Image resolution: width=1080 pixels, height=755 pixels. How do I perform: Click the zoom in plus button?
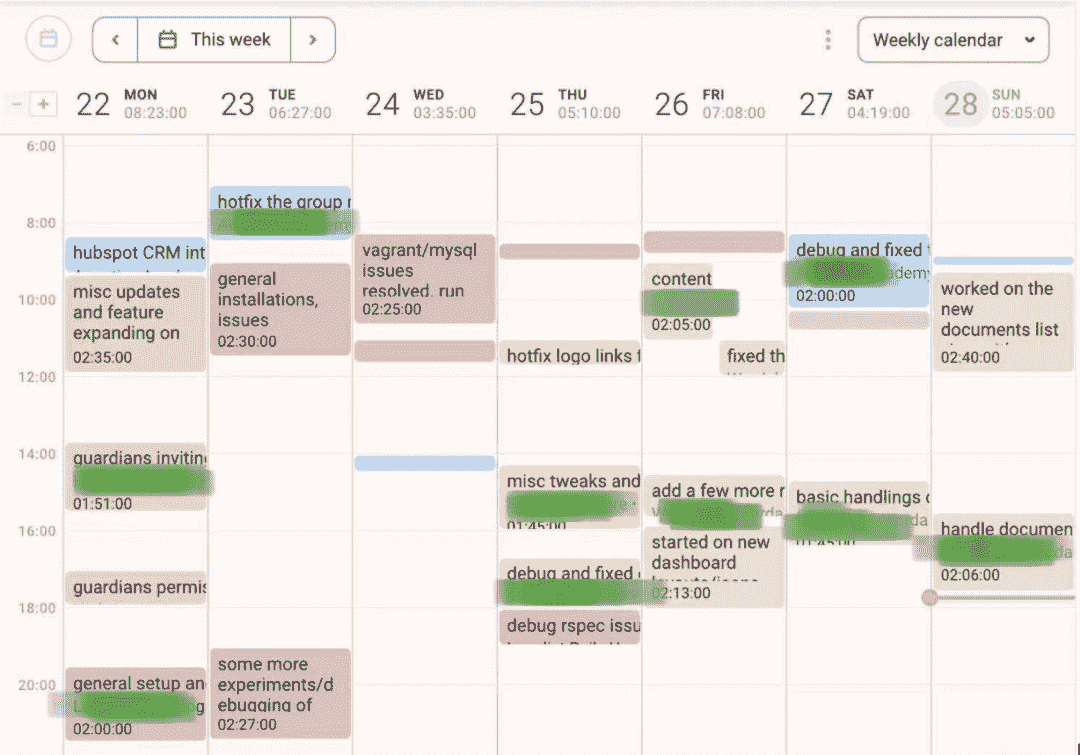click(43, 103)
